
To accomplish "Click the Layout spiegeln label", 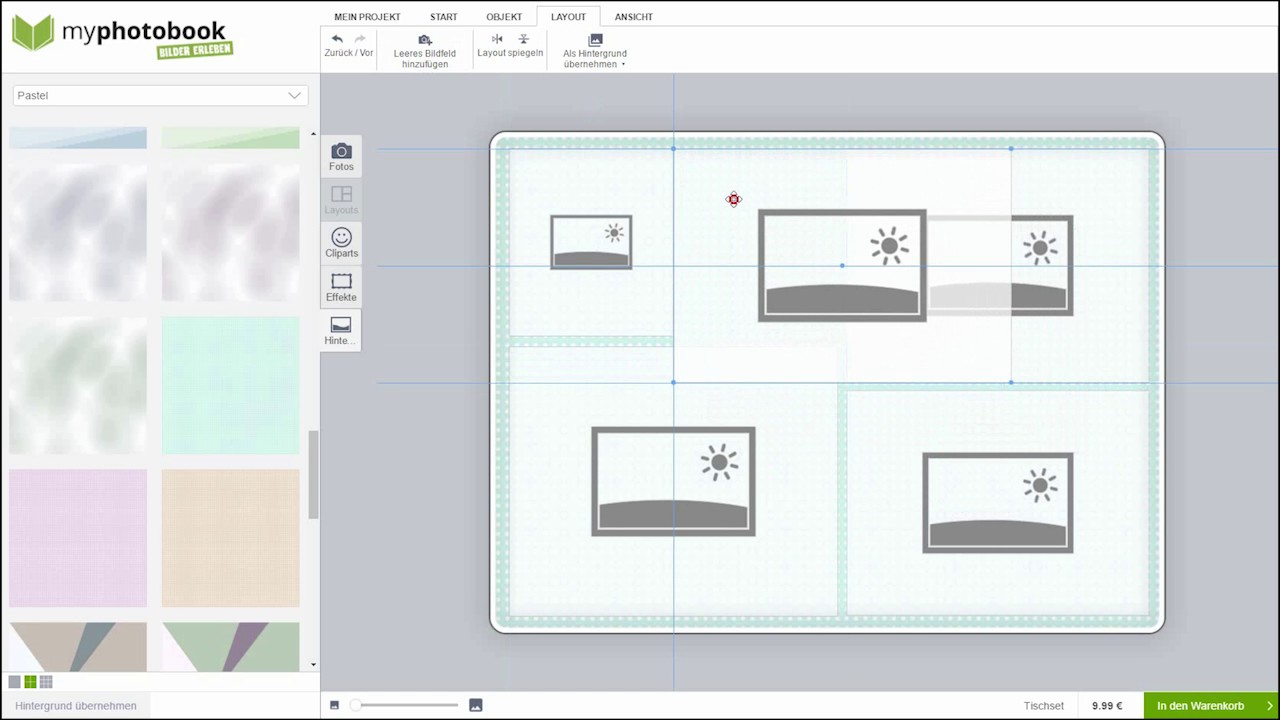I will point(510,53).
